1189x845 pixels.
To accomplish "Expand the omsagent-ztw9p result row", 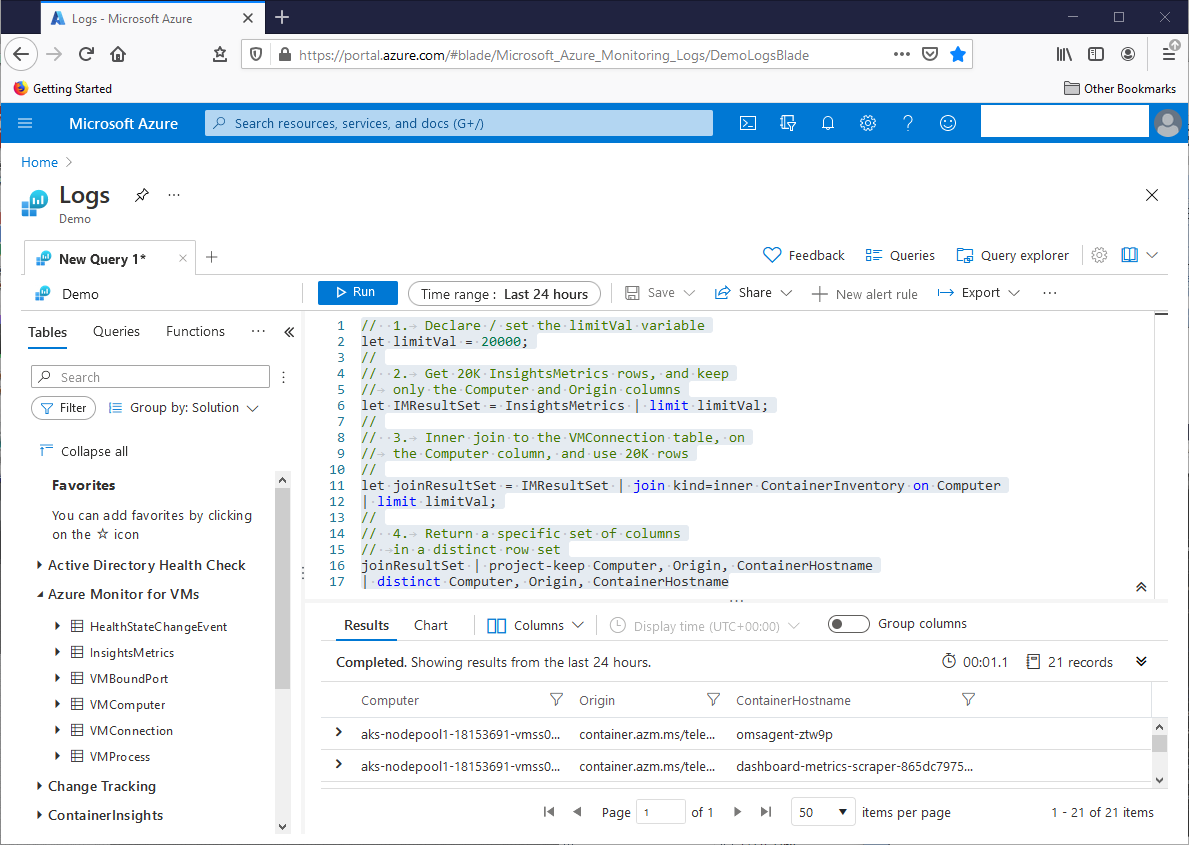I will pyautogui.click(x=339, y=733).
